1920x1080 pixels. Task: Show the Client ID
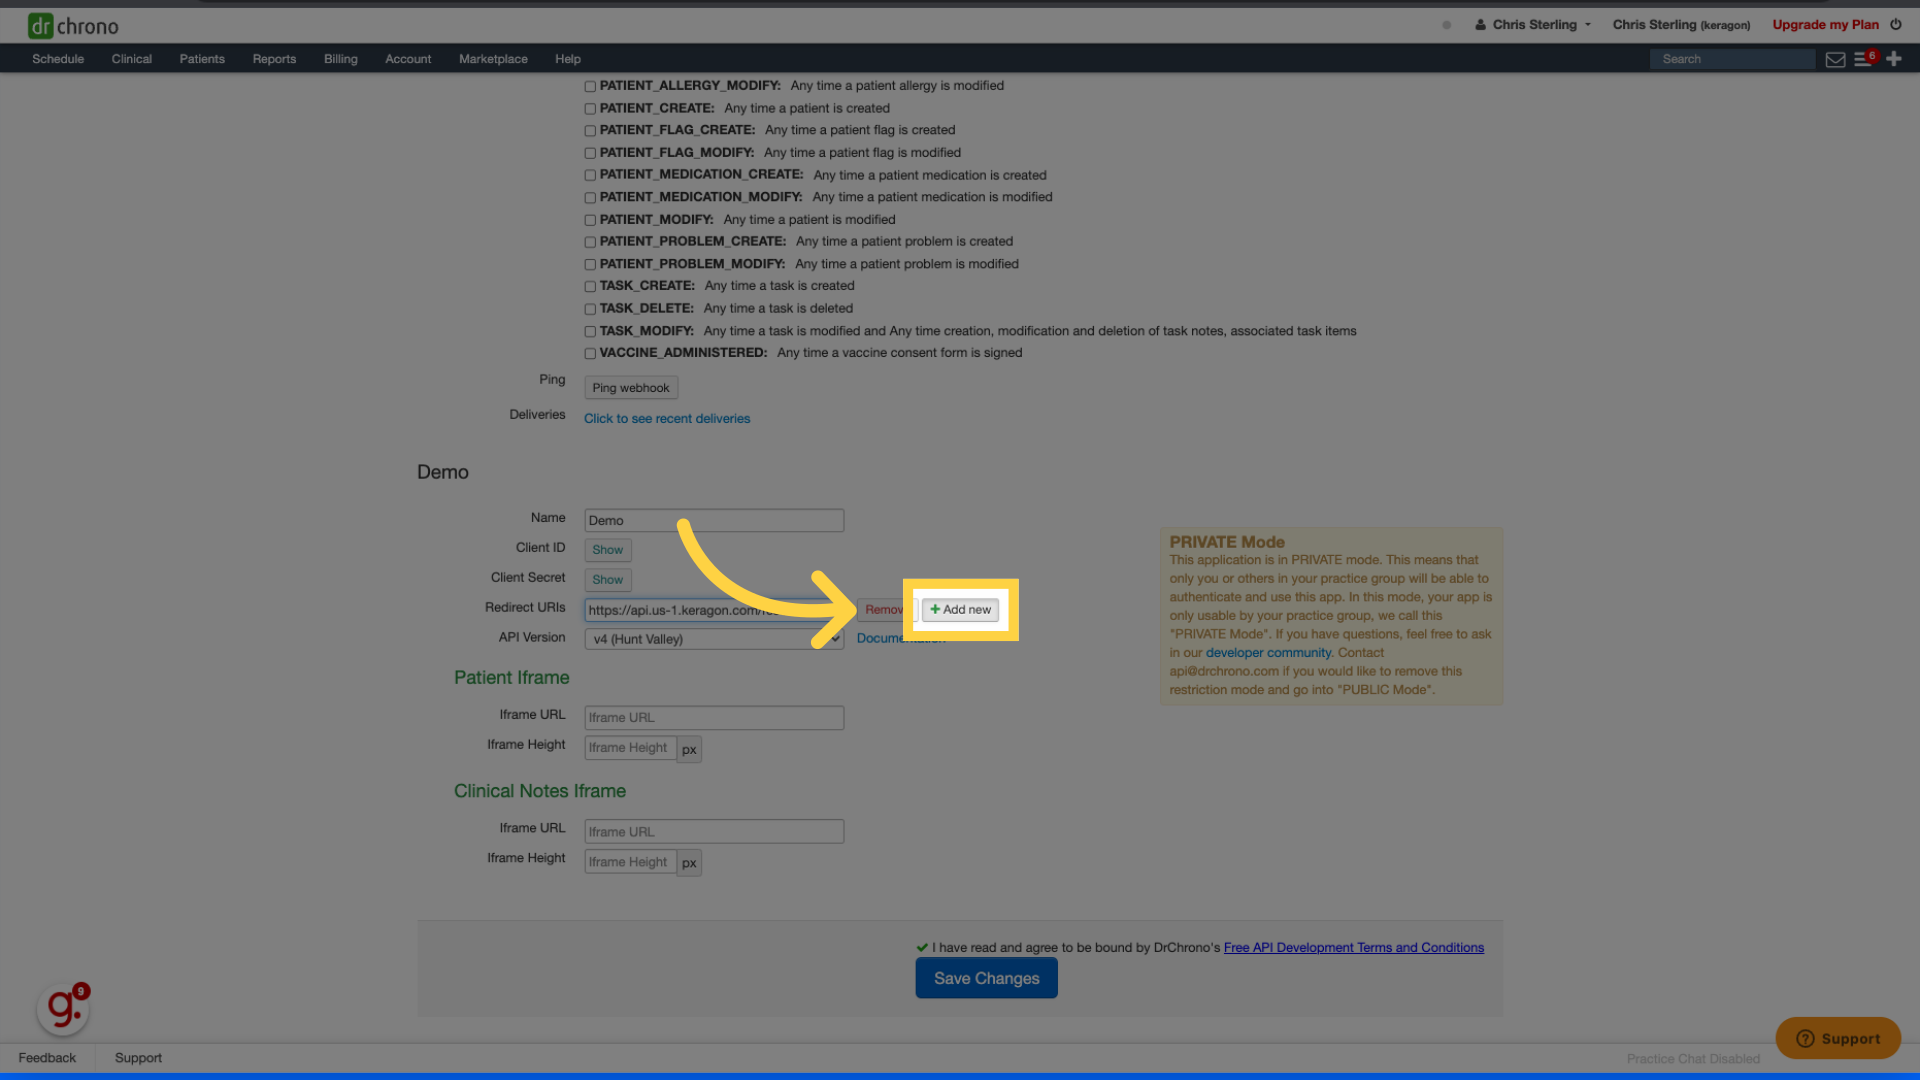pyautogui.click(x=608, y=550)
